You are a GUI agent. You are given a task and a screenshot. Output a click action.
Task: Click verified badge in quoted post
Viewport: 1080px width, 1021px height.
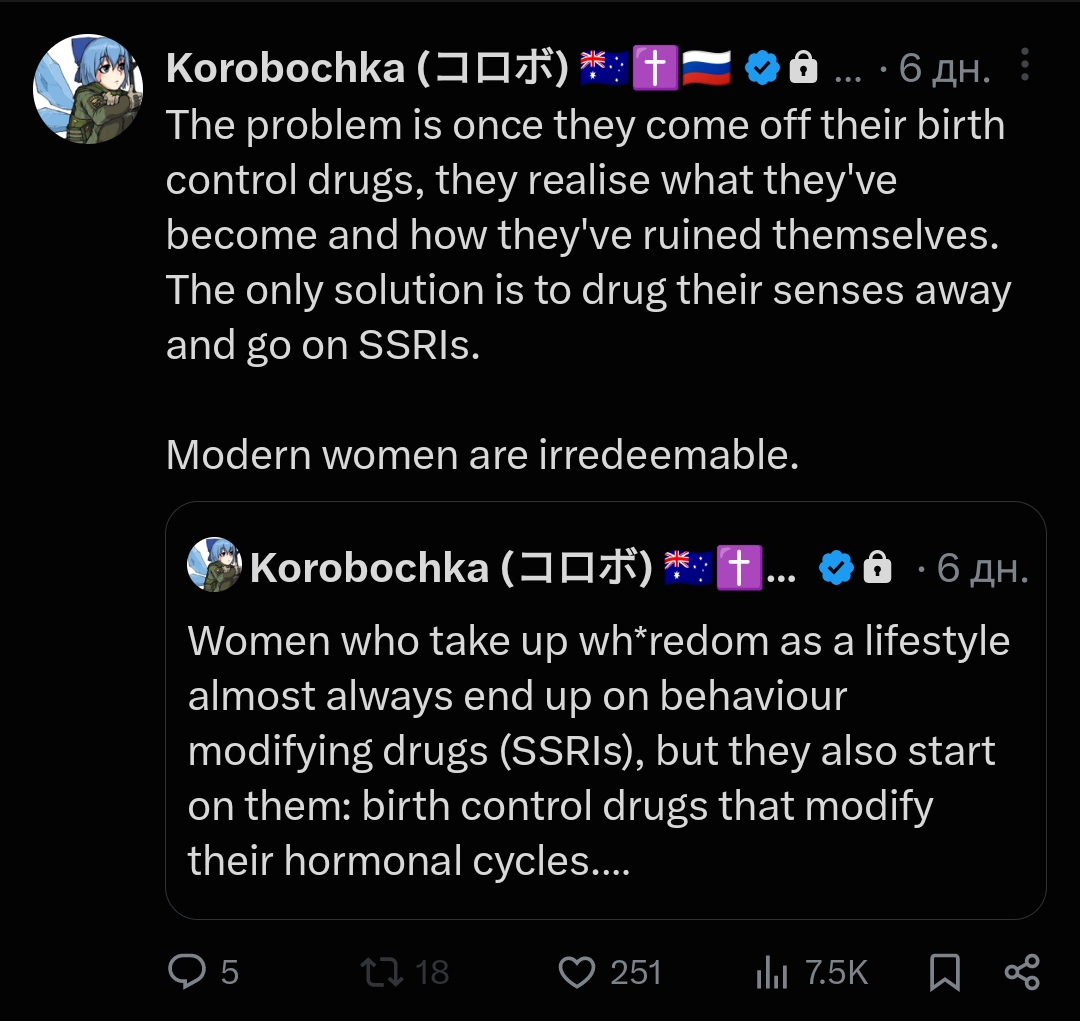836,568
